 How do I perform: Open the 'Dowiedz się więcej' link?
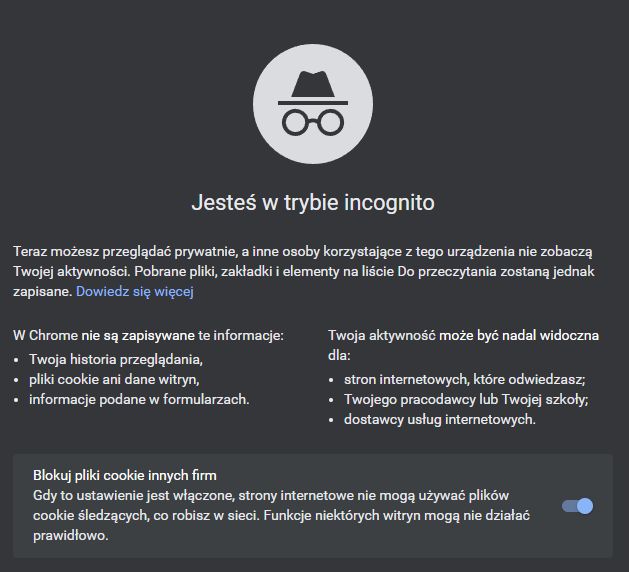[x=135, y=292]
